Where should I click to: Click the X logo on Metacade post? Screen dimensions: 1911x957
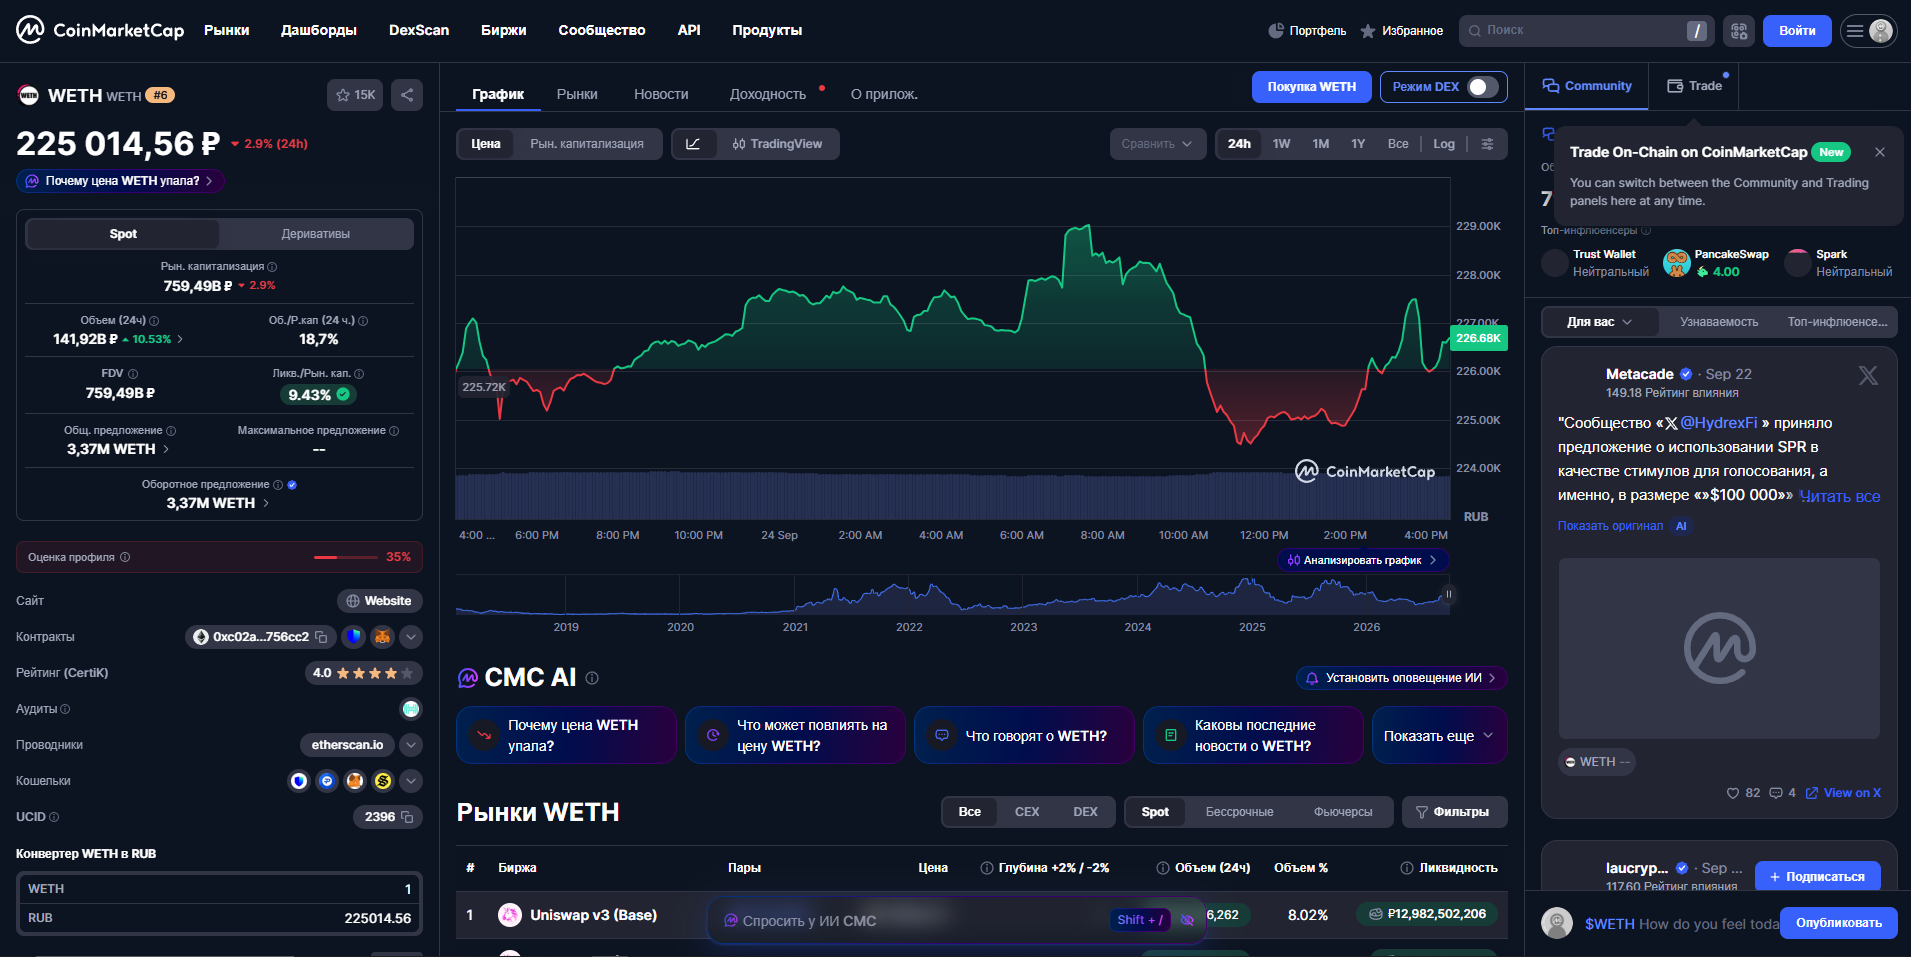point(1868,376)
